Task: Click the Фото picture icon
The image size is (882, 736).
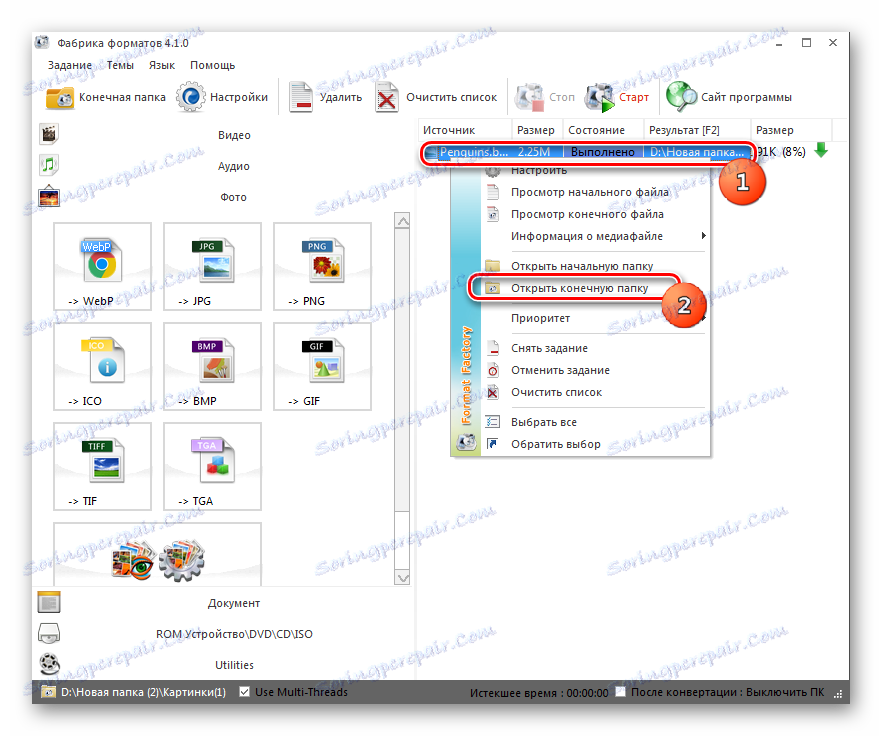Action: tap(49, 196)
